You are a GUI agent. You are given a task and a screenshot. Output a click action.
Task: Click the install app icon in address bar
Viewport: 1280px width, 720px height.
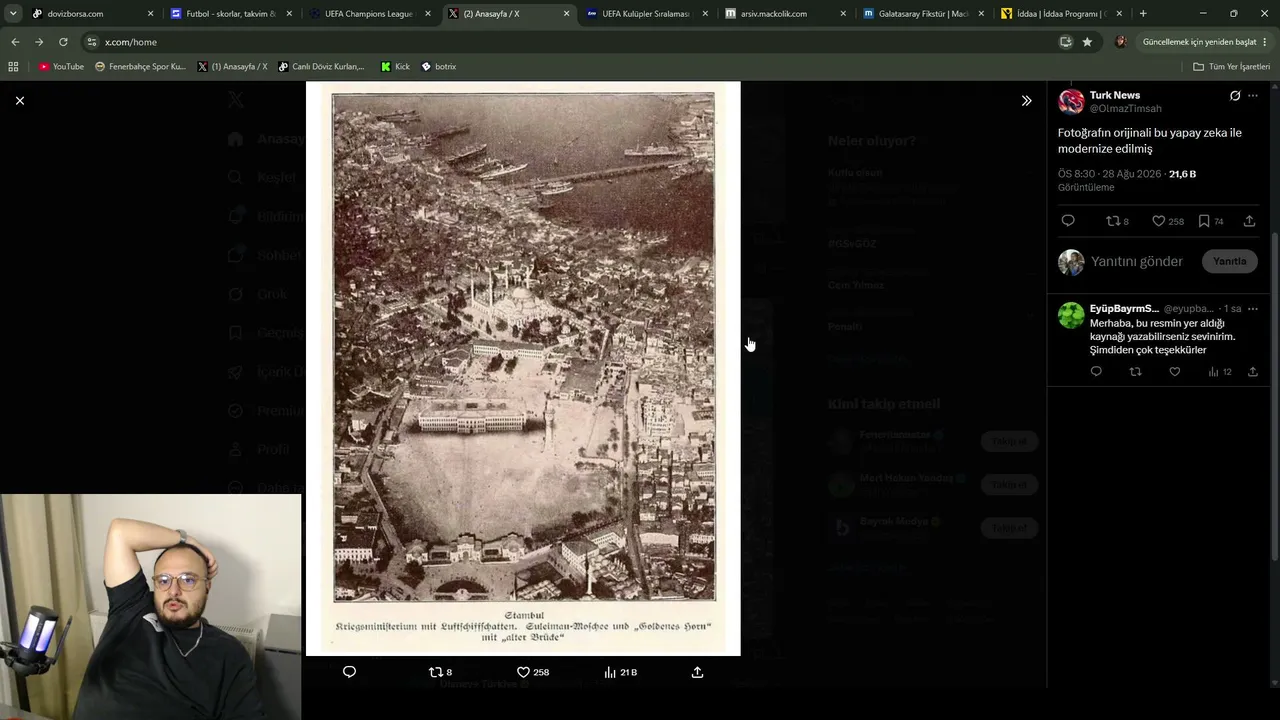[1066, 42]
